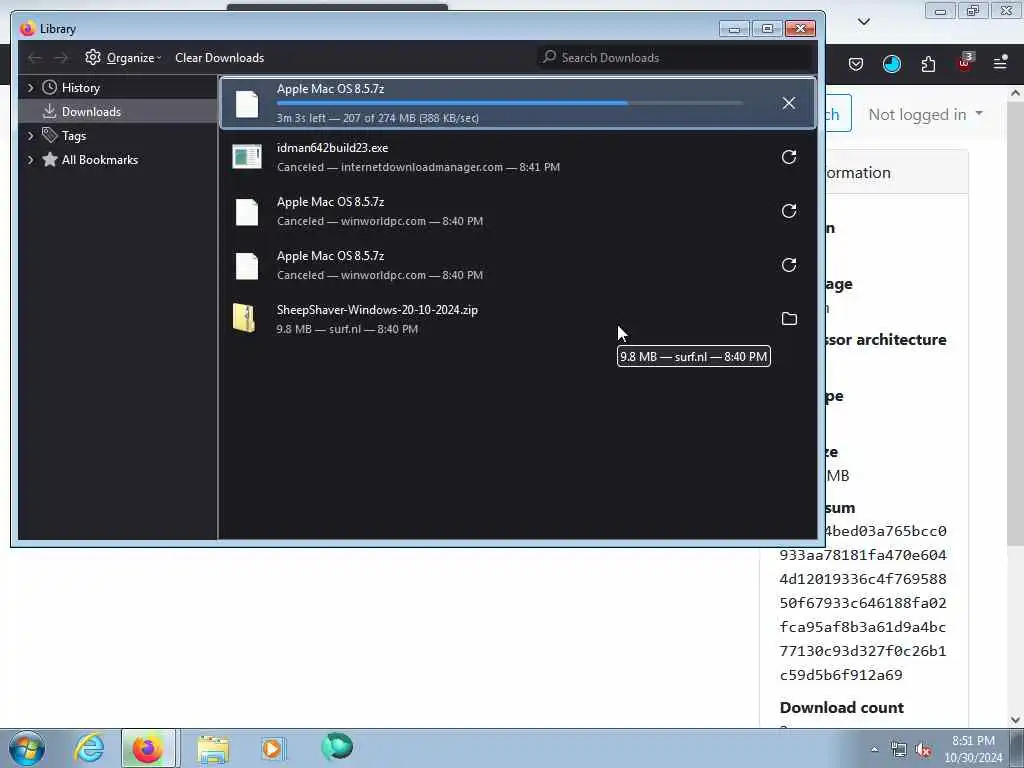This screenshot has width=1024, height=768.
Task: Click the SheepShaver zip archive icon
Action: 244,318
